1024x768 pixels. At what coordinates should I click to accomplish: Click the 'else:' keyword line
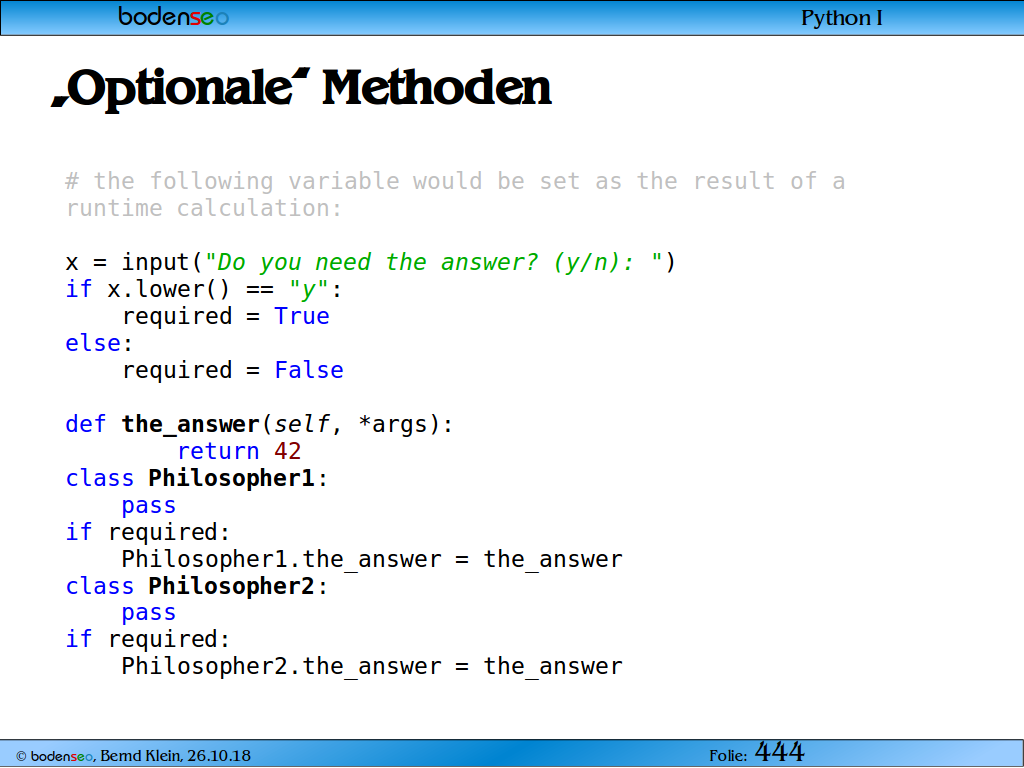pyautogui.click(x=99, y=343)
